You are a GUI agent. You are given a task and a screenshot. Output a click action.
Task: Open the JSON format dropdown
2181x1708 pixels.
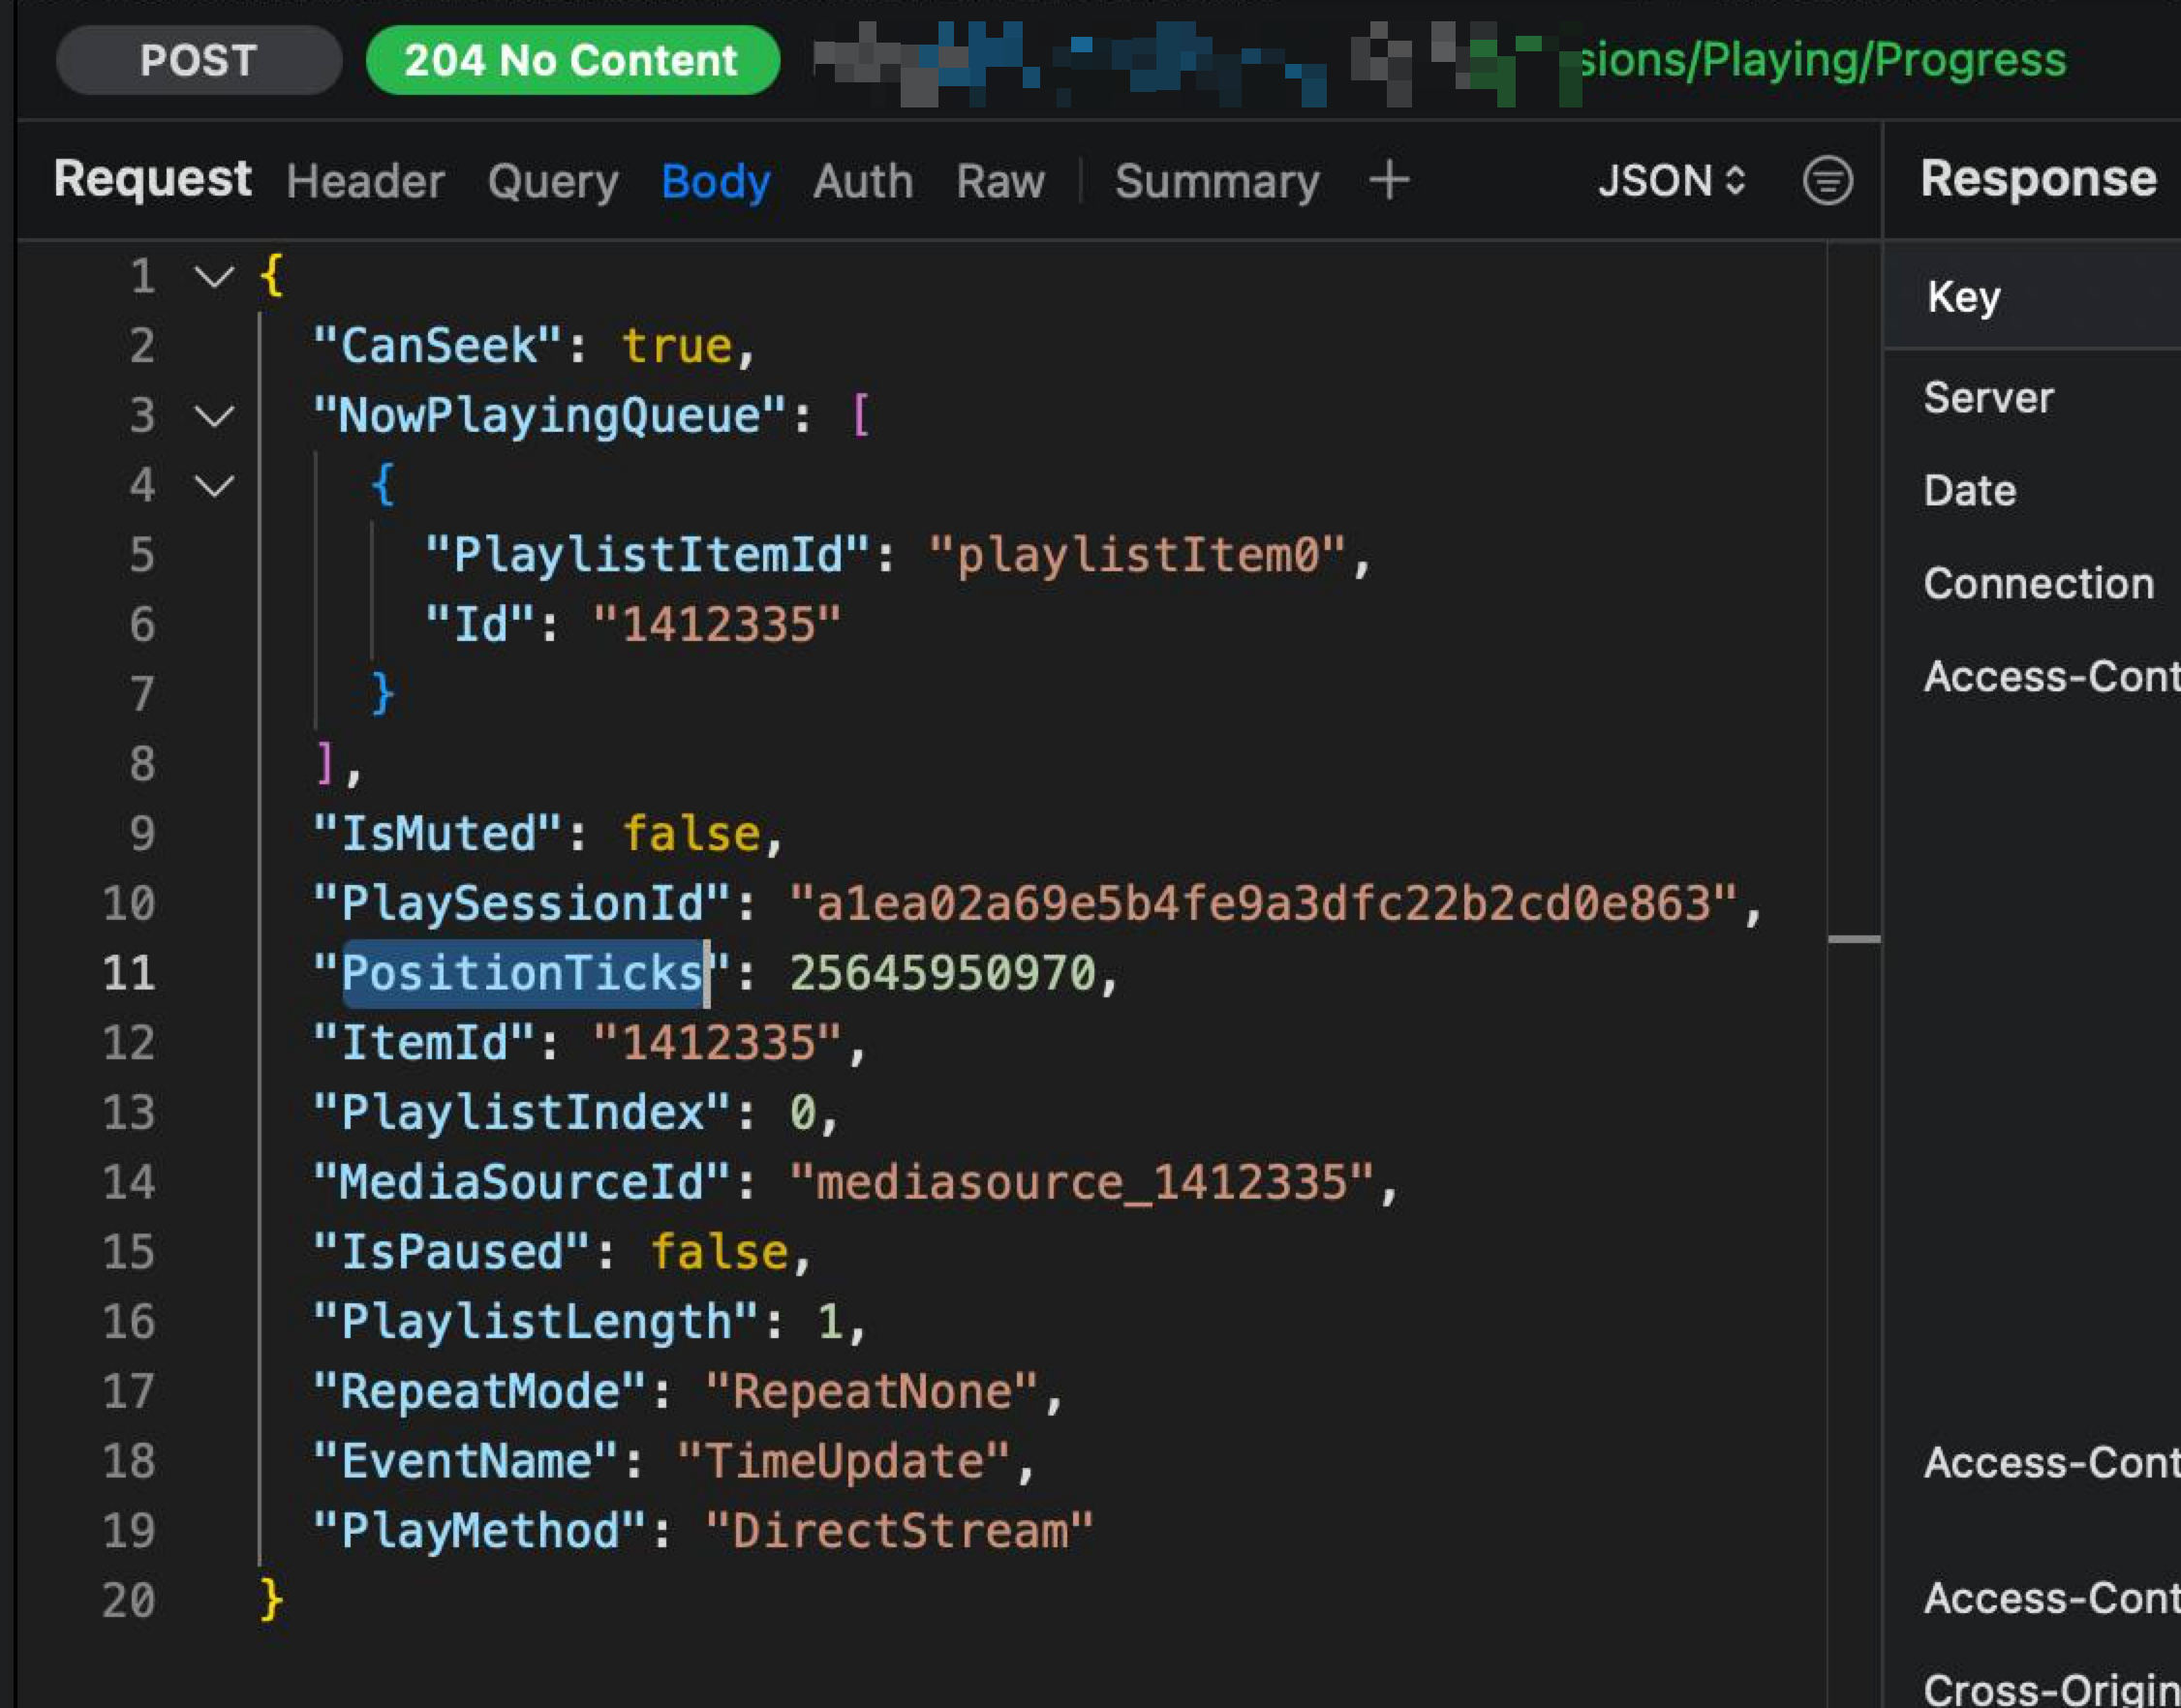pos(1671,181)
